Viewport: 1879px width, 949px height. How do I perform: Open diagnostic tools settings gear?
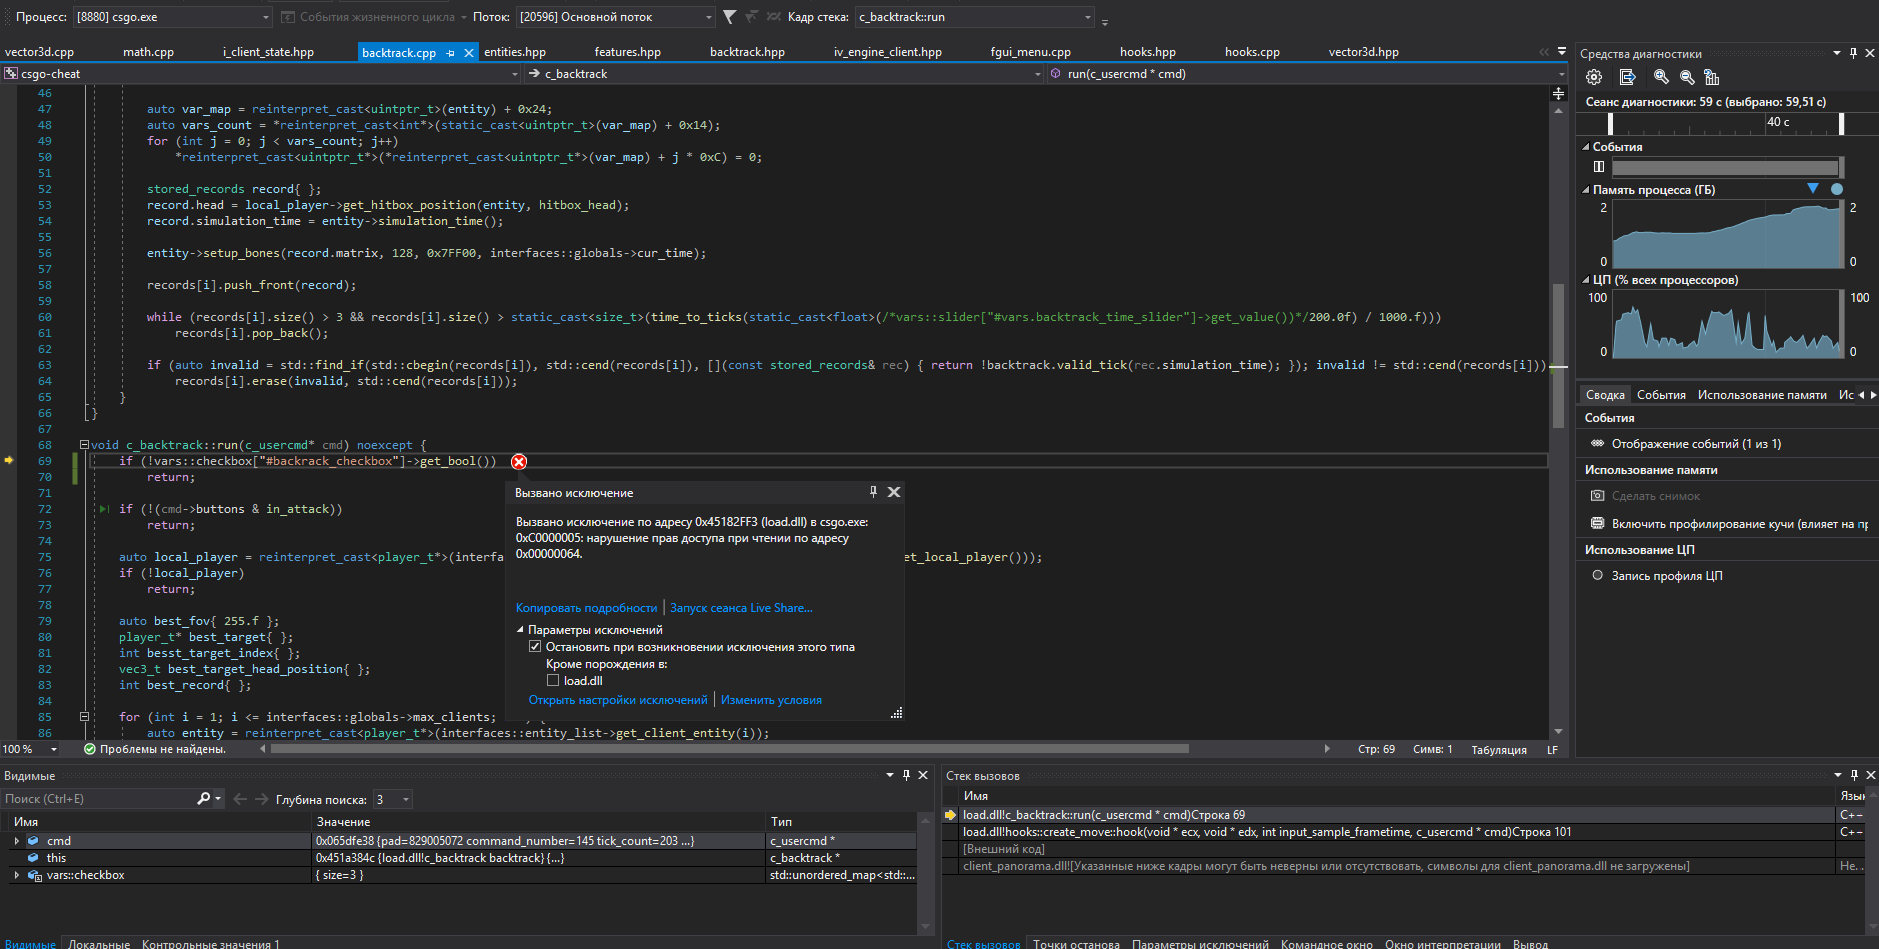1594,77
